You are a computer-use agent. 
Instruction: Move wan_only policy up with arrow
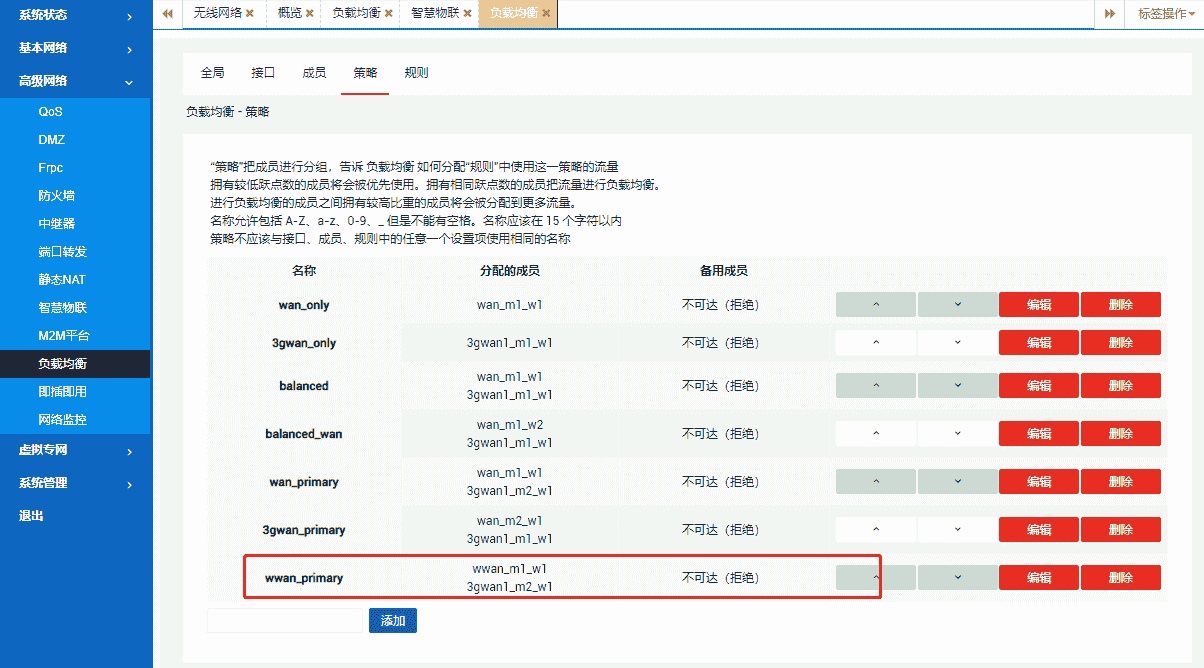[x=876, y=305]
